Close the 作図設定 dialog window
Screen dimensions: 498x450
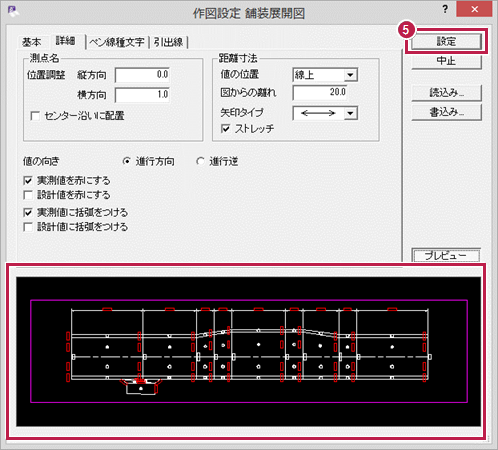point(474,9)
